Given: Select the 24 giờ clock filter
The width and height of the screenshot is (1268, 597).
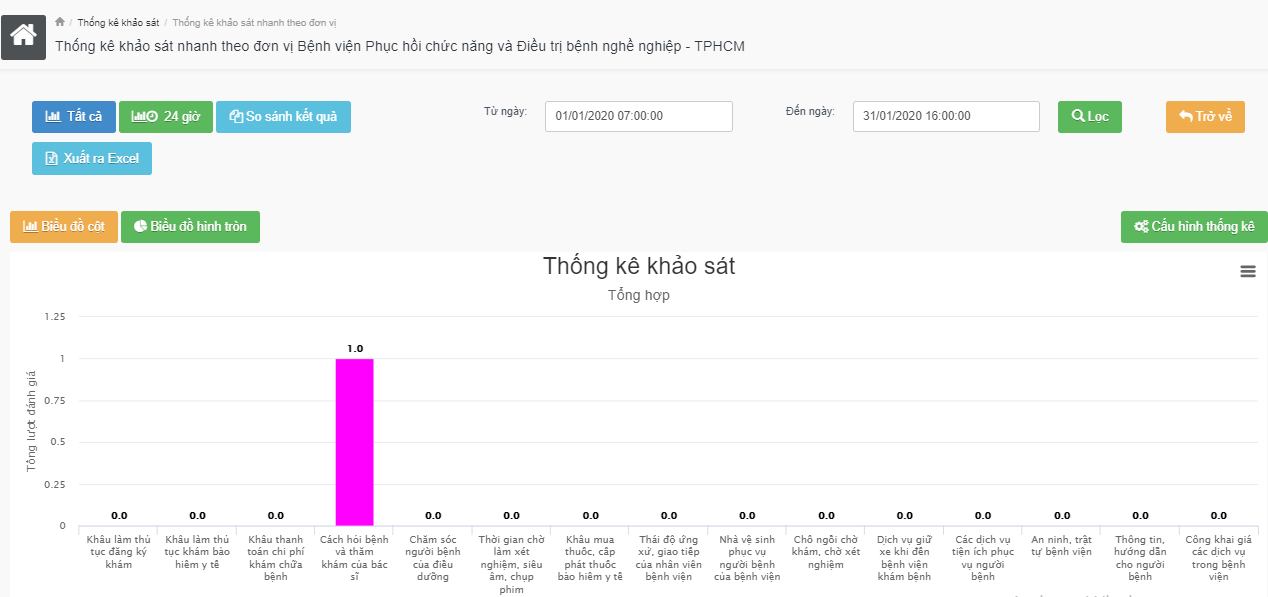Looking at the screenshot, I should click(x=166, y=116).
